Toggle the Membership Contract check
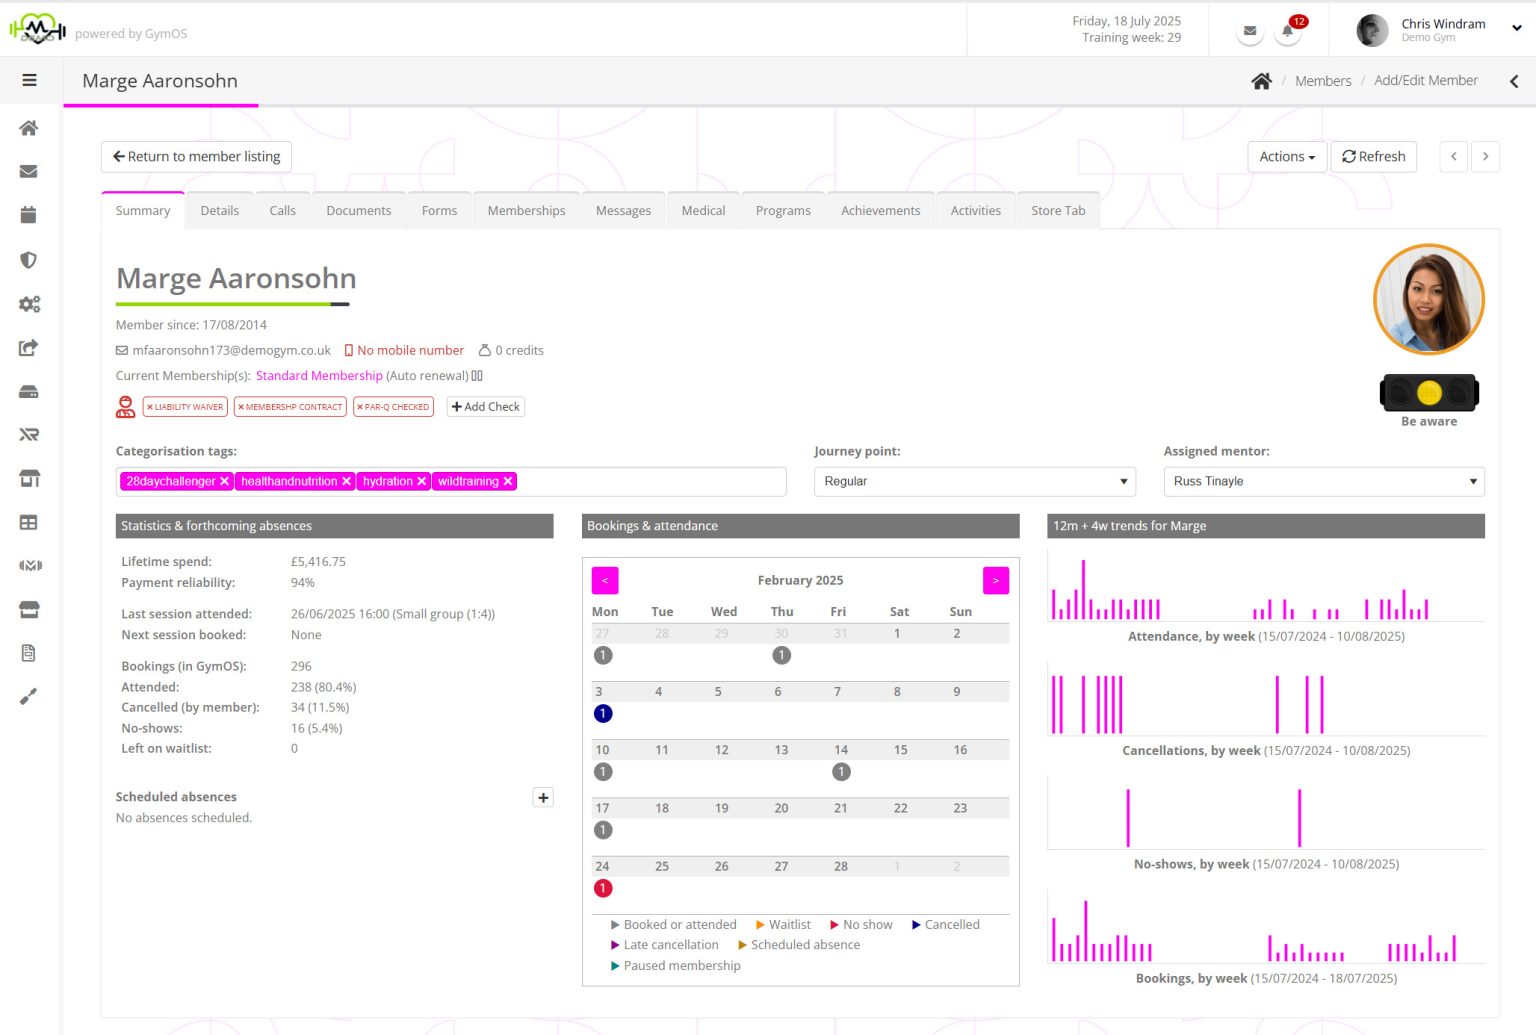This screenshot has width=1536, height=1035. (290, 407)
